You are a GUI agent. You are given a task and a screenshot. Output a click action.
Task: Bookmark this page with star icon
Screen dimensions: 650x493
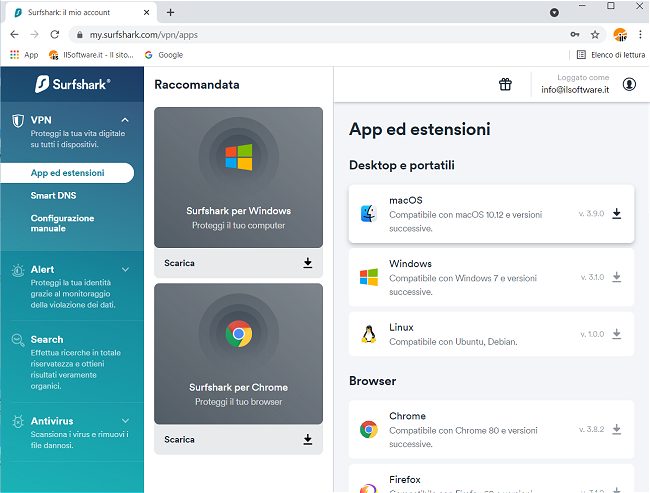click(595, 34)
